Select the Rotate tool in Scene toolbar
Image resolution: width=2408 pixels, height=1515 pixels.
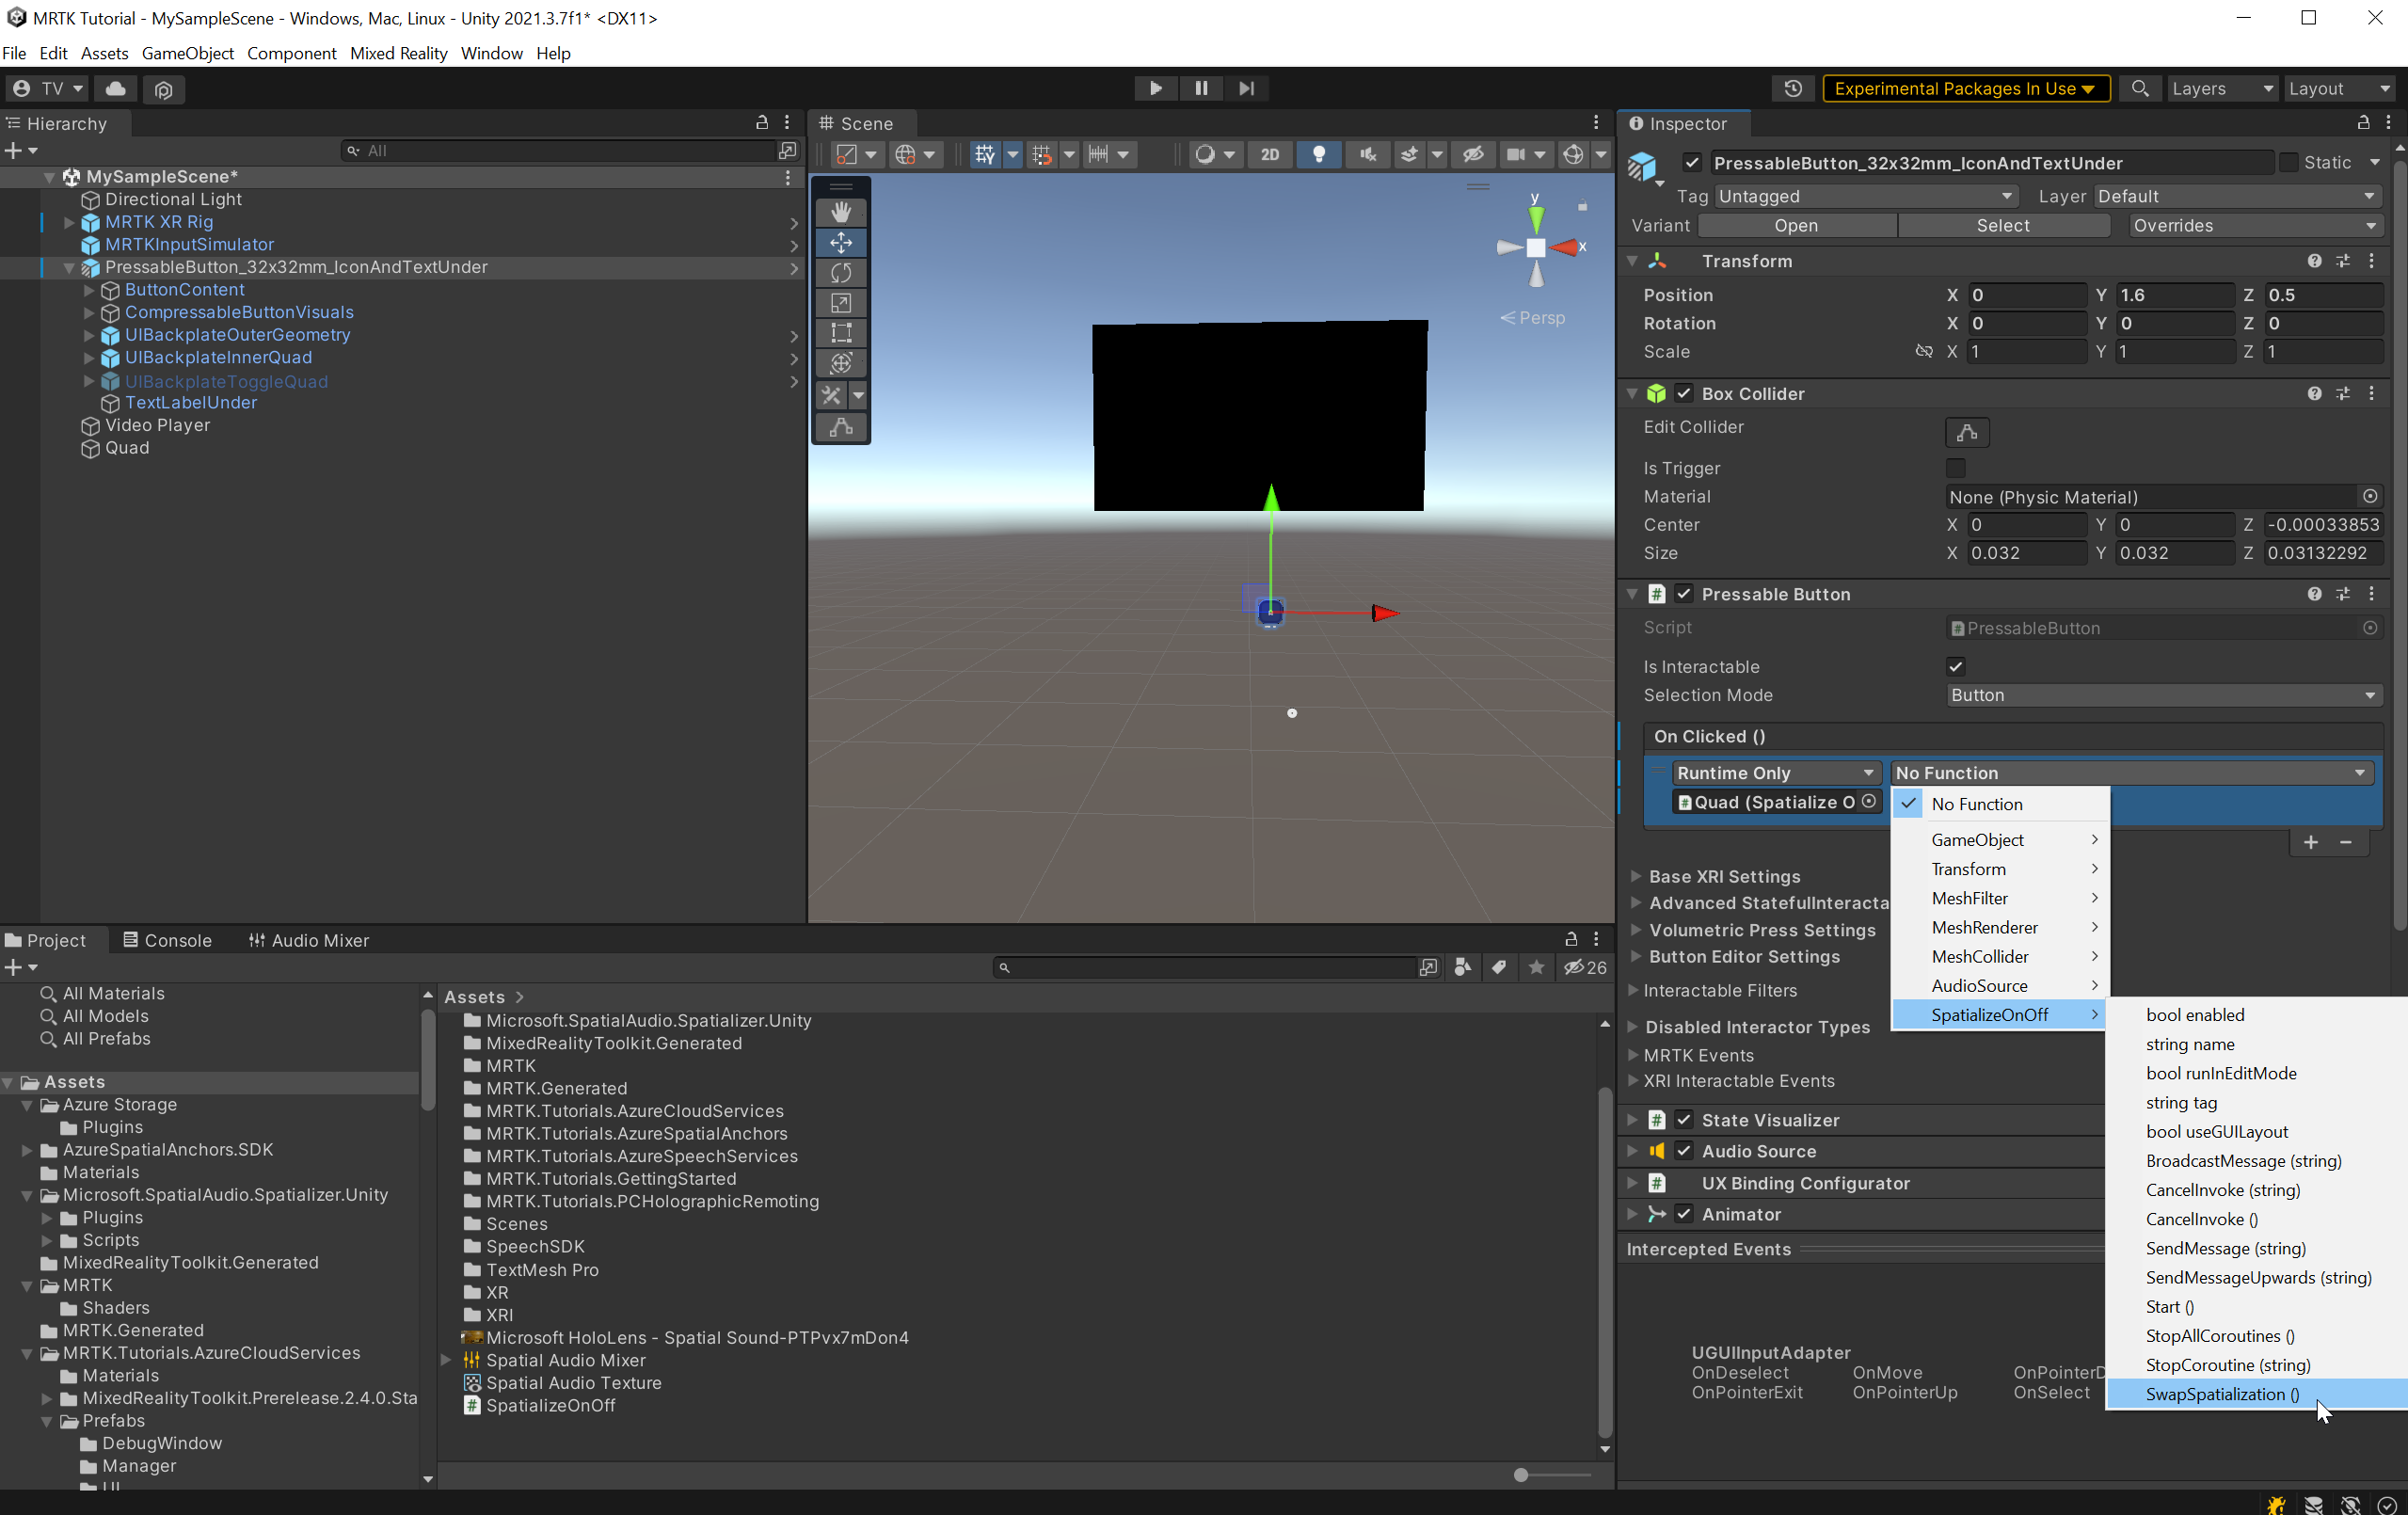click(841, 273)
